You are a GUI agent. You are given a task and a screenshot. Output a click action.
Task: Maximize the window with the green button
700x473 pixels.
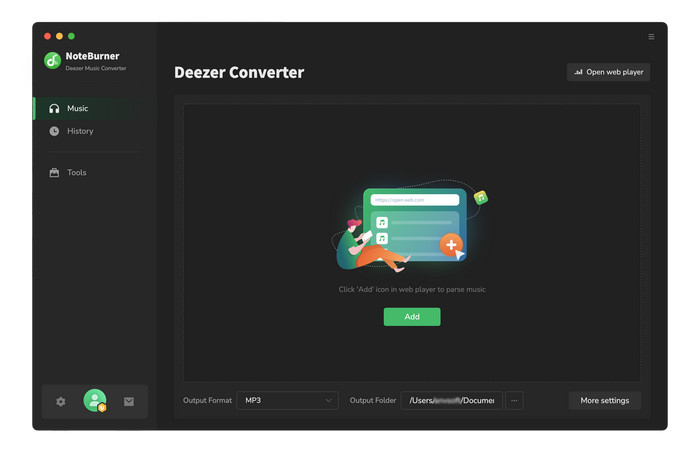click(x=71, y=36)
